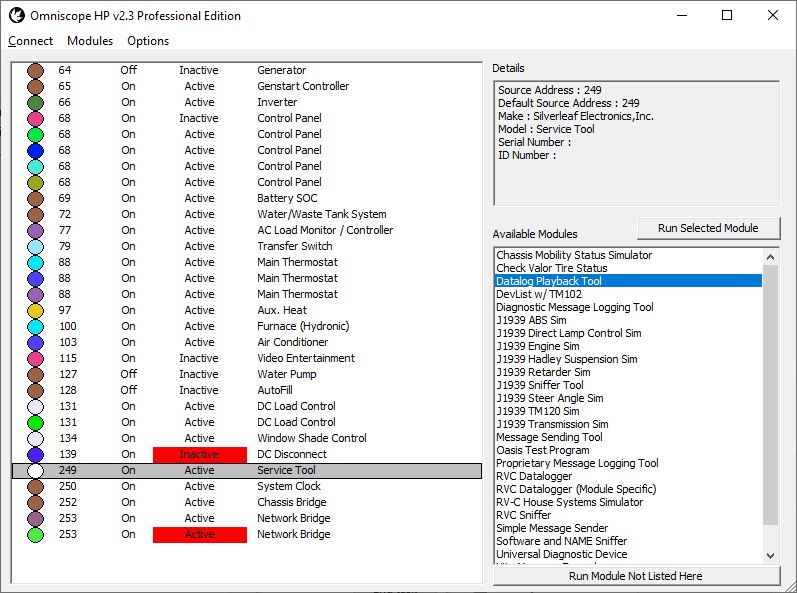
Task: Click the Omniscope app icon in title bar
Action: click(17, 15)
